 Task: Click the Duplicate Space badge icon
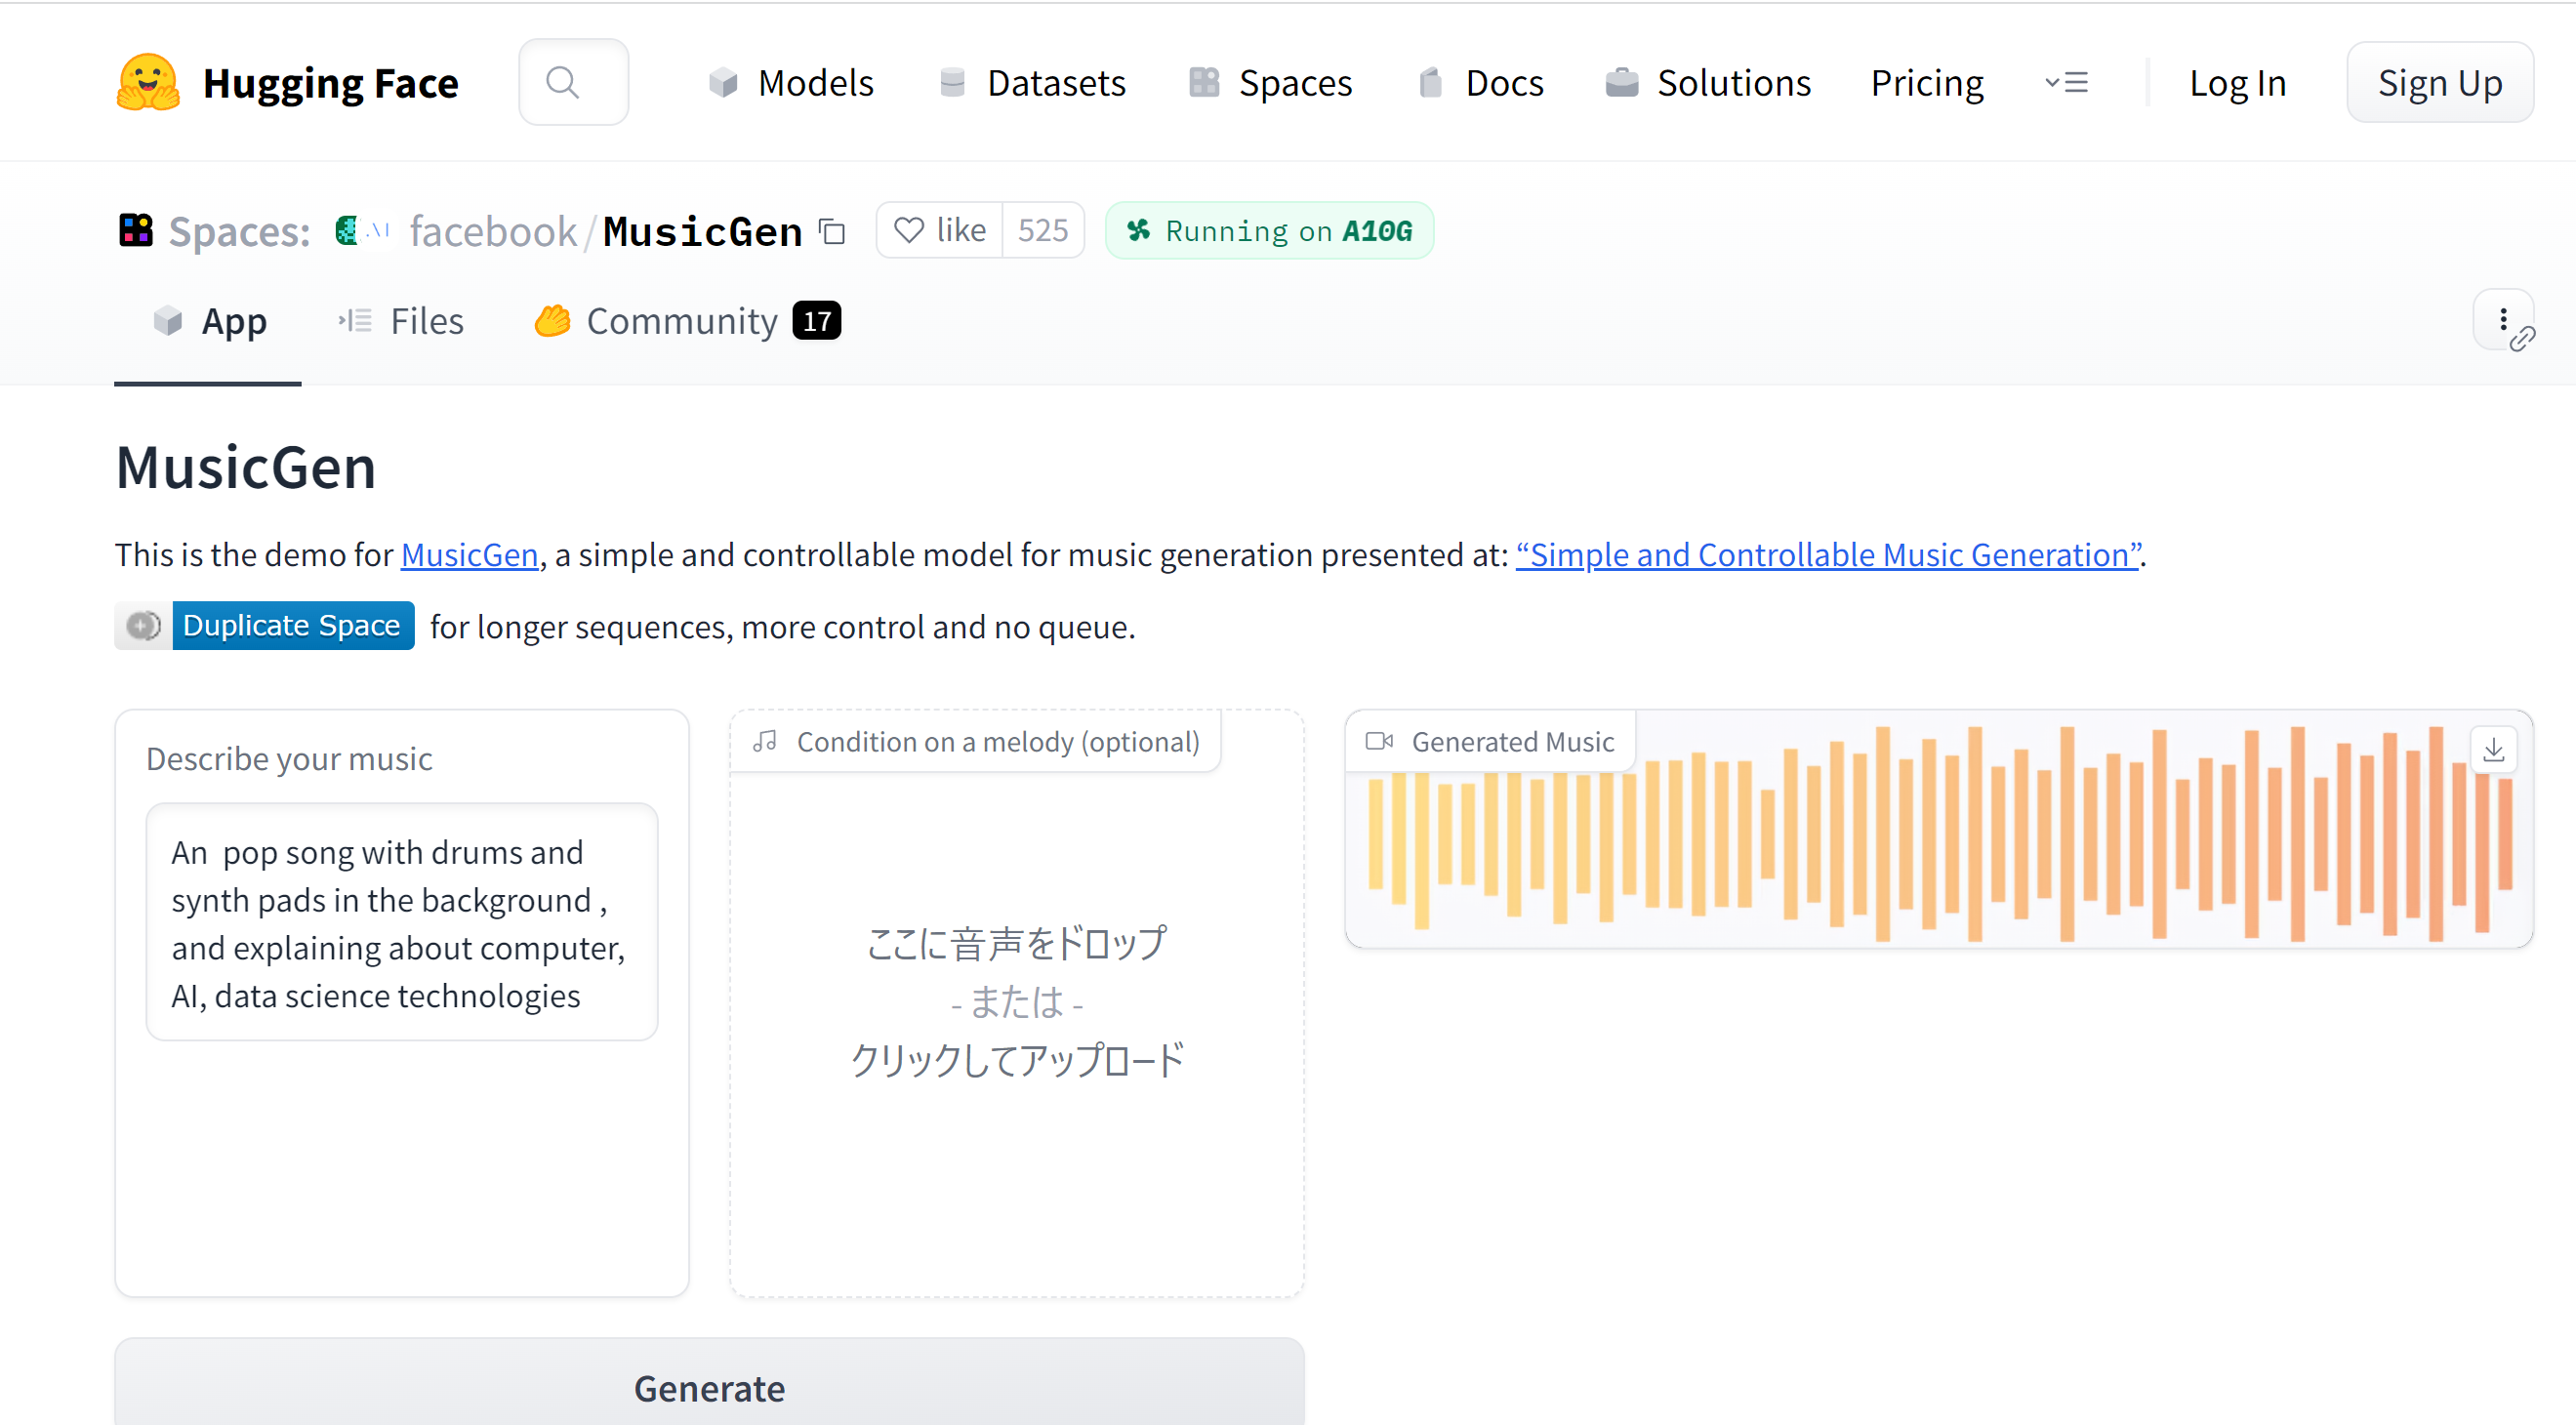pyautogui.click(x=144, y=626)
